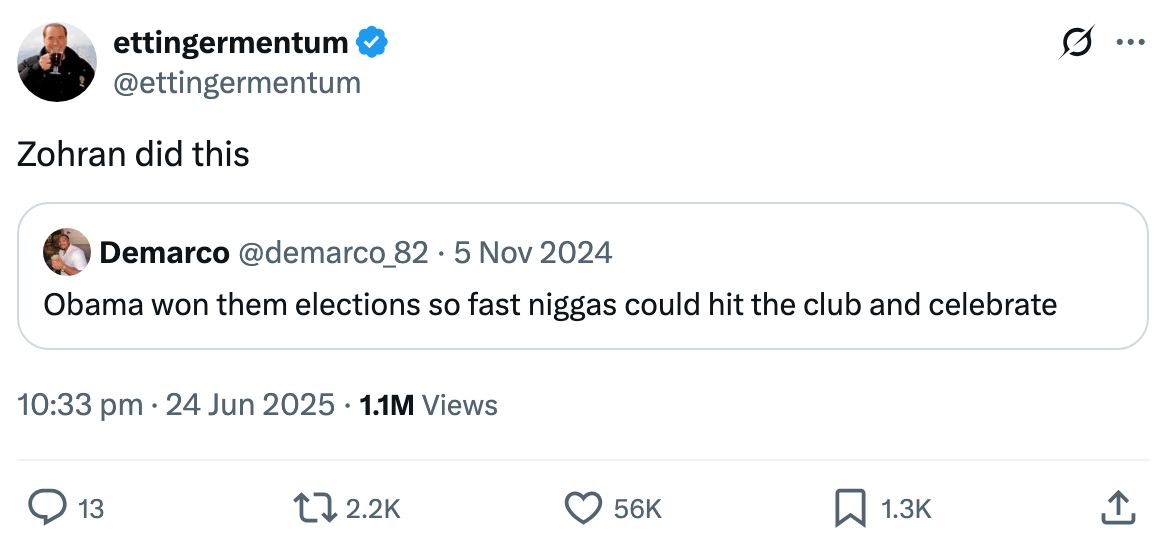Image resolution: width=1168 pixels, height=548 pixels.
Task: Click the 2.2K reposts count
Action: 373,509
